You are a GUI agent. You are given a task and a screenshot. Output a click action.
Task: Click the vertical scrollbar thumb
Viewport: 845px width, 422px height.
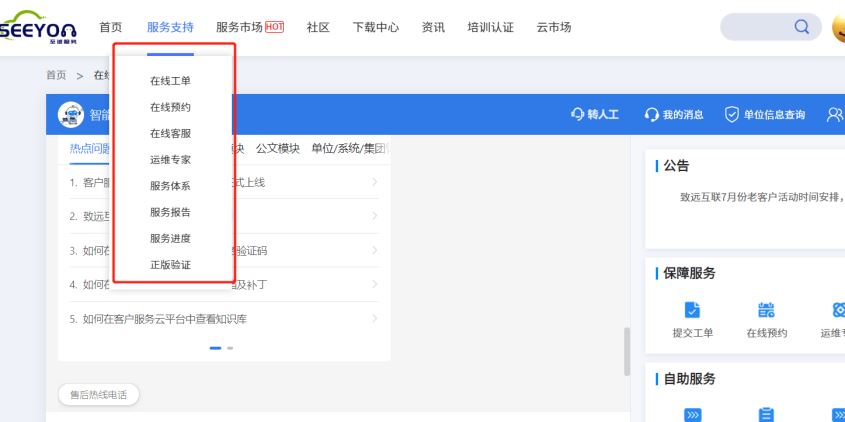coord(627,350)
